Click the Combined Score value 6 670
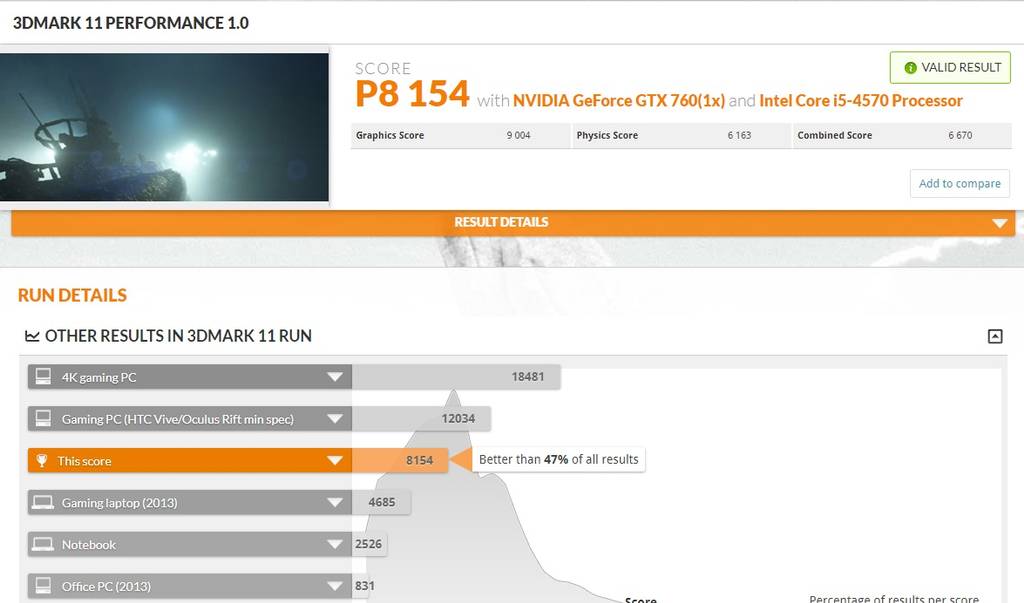 click(x=960, y=135)
